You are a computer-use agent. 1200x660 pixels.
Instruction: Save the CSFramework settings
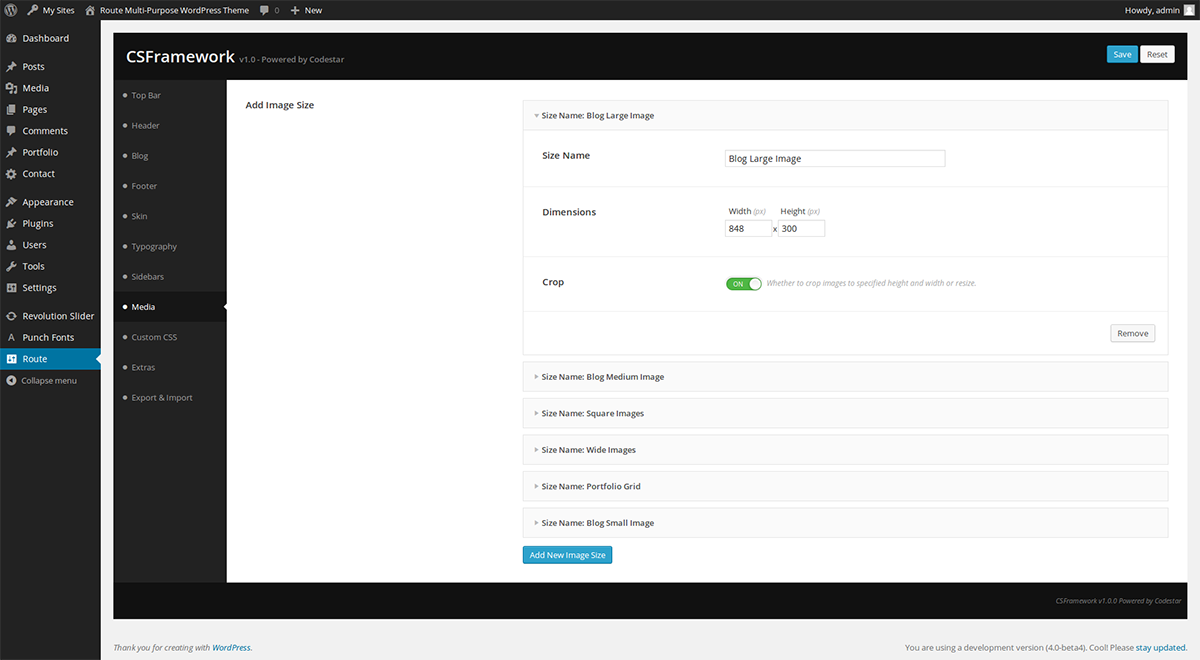1122,54
